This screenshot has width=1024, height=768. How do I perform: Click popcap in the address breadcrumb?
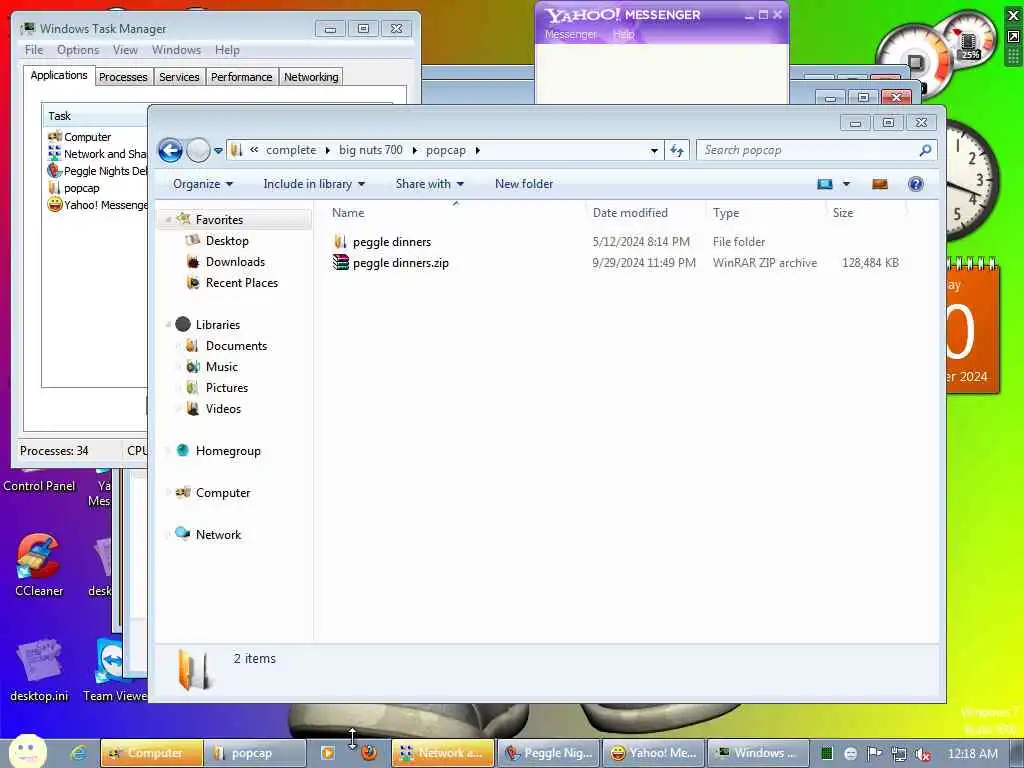pos(445,150)
